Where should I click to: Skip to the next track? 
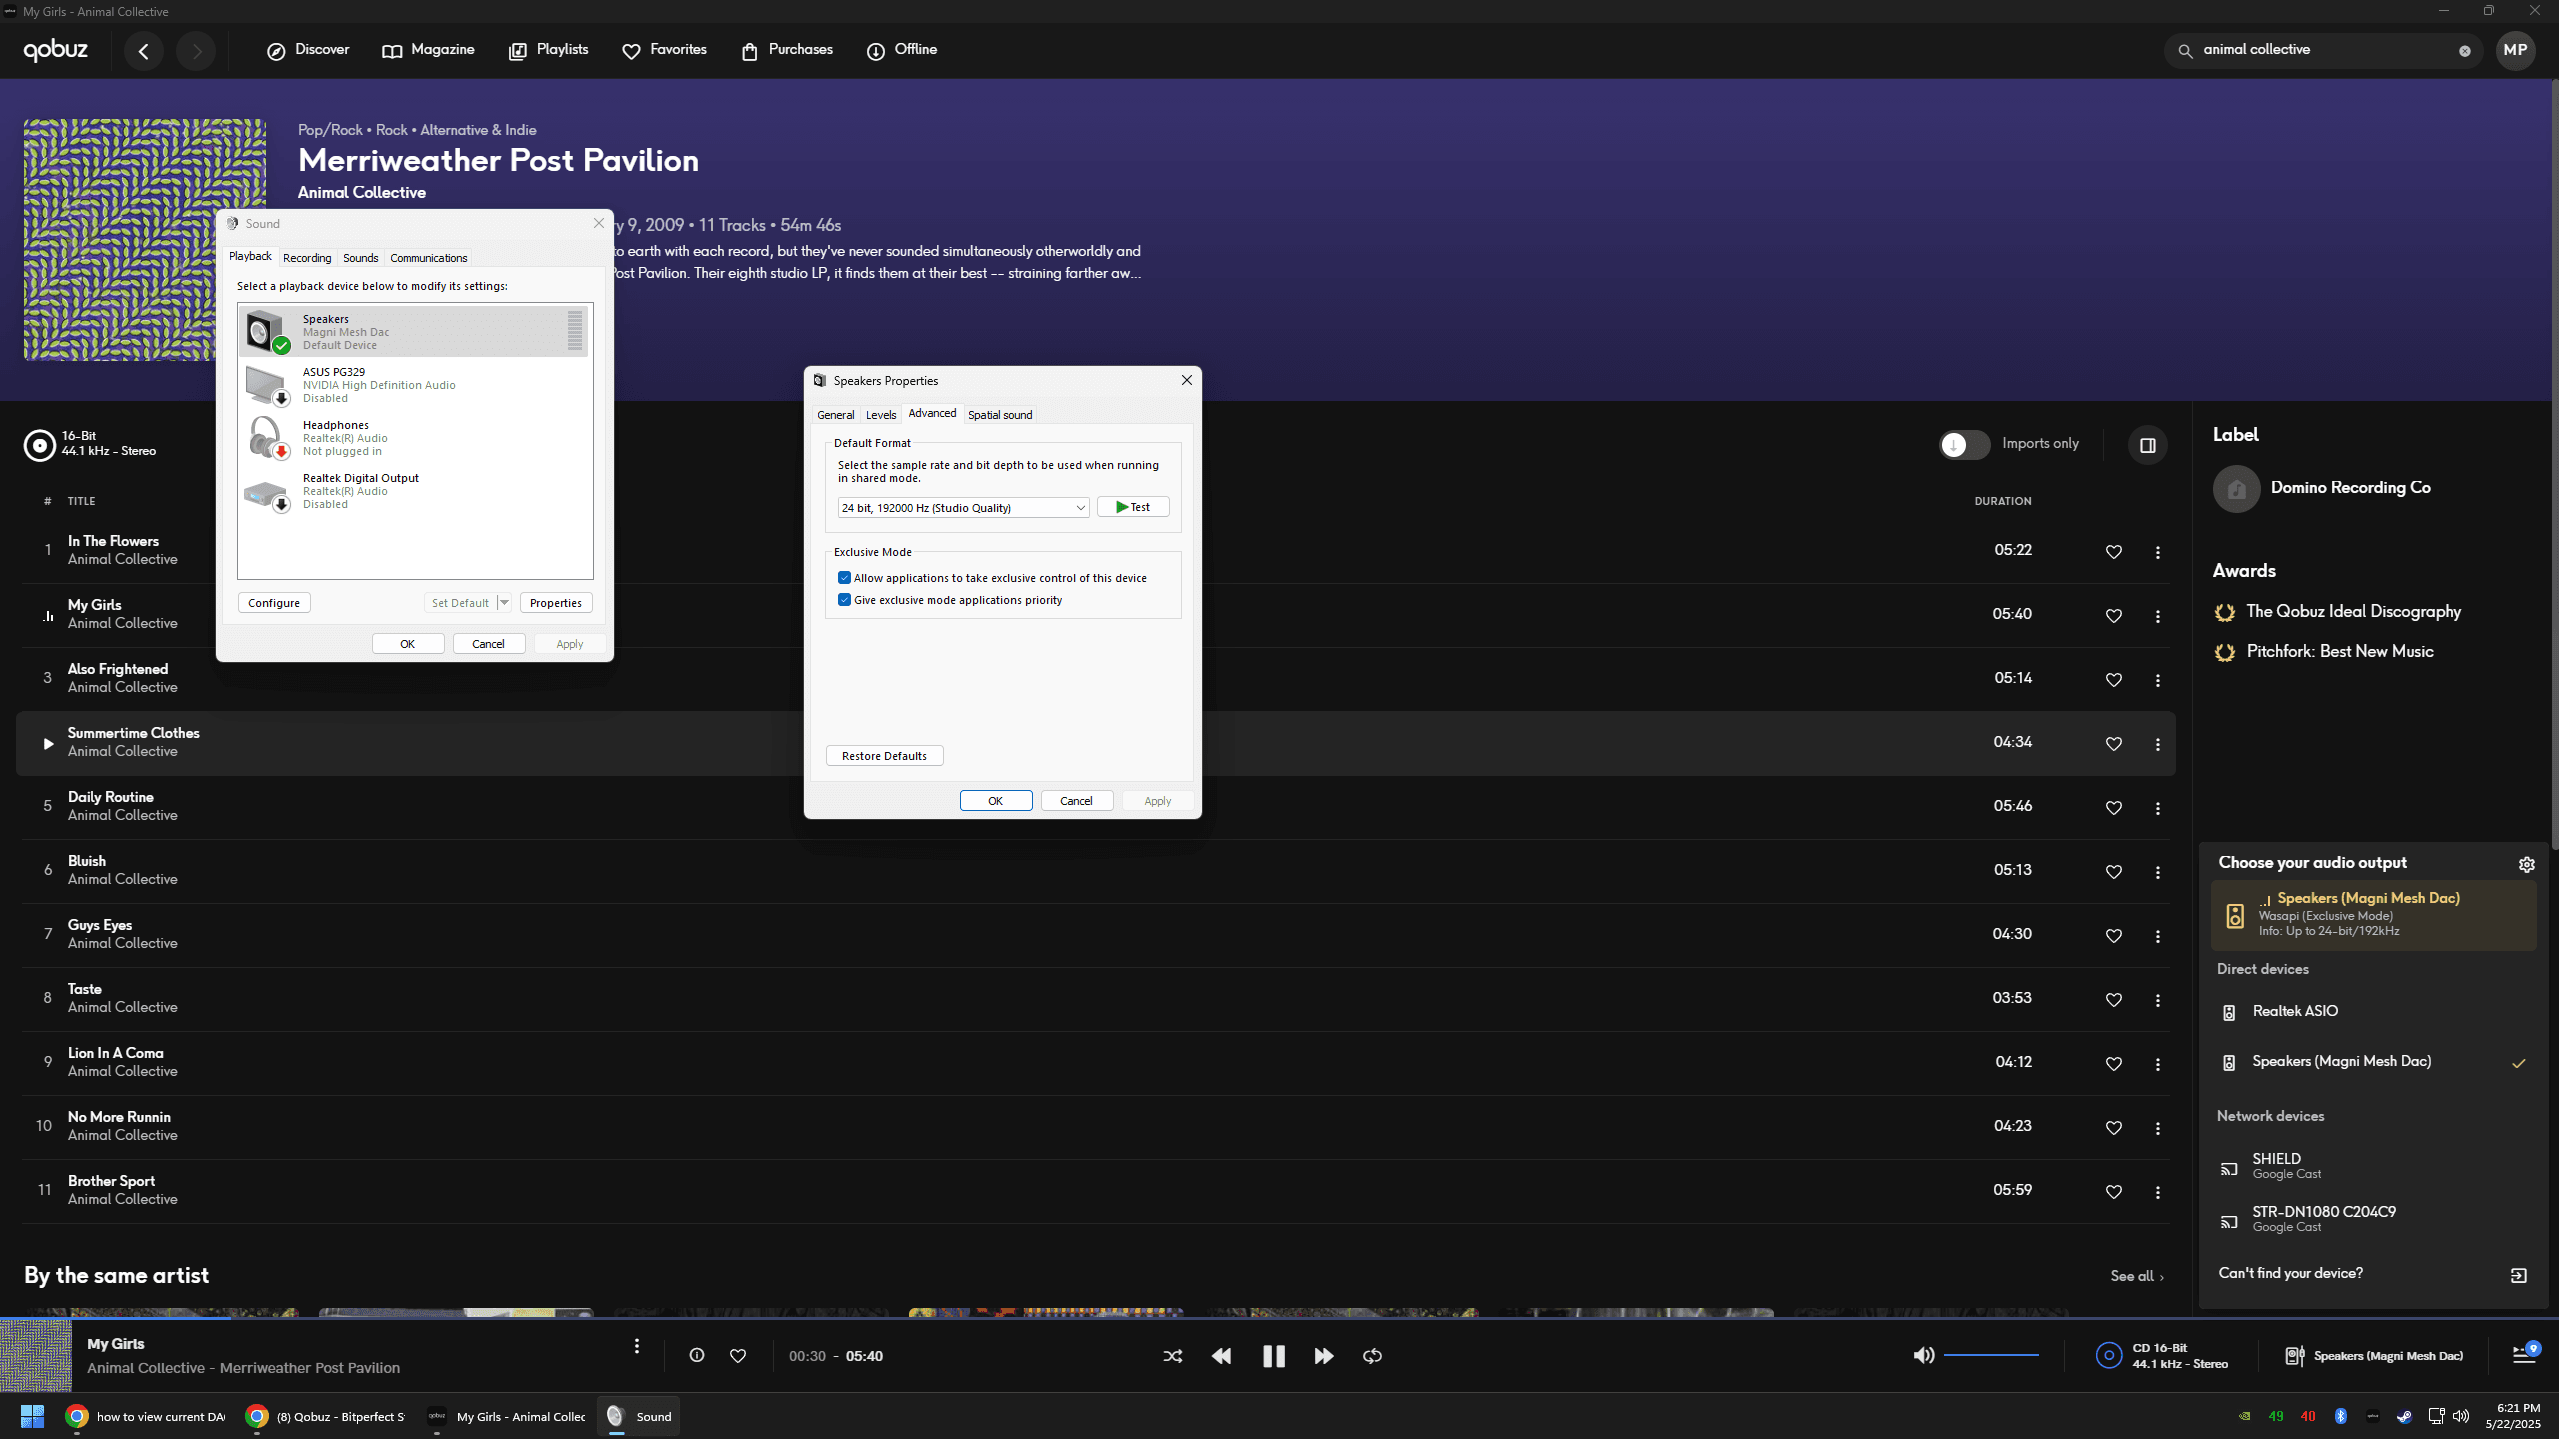1323,1356
